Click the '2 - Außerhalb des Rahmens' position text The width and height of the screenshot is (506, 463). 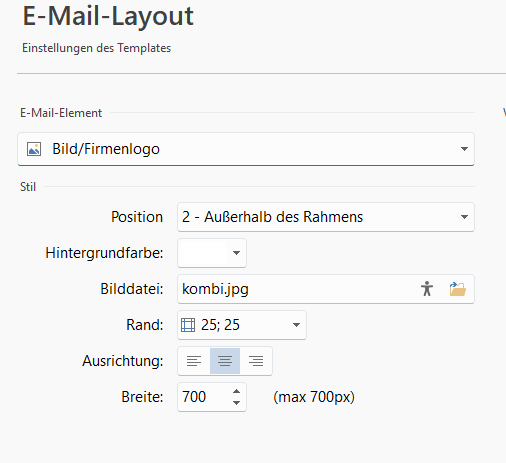click(x=272, y=217)
